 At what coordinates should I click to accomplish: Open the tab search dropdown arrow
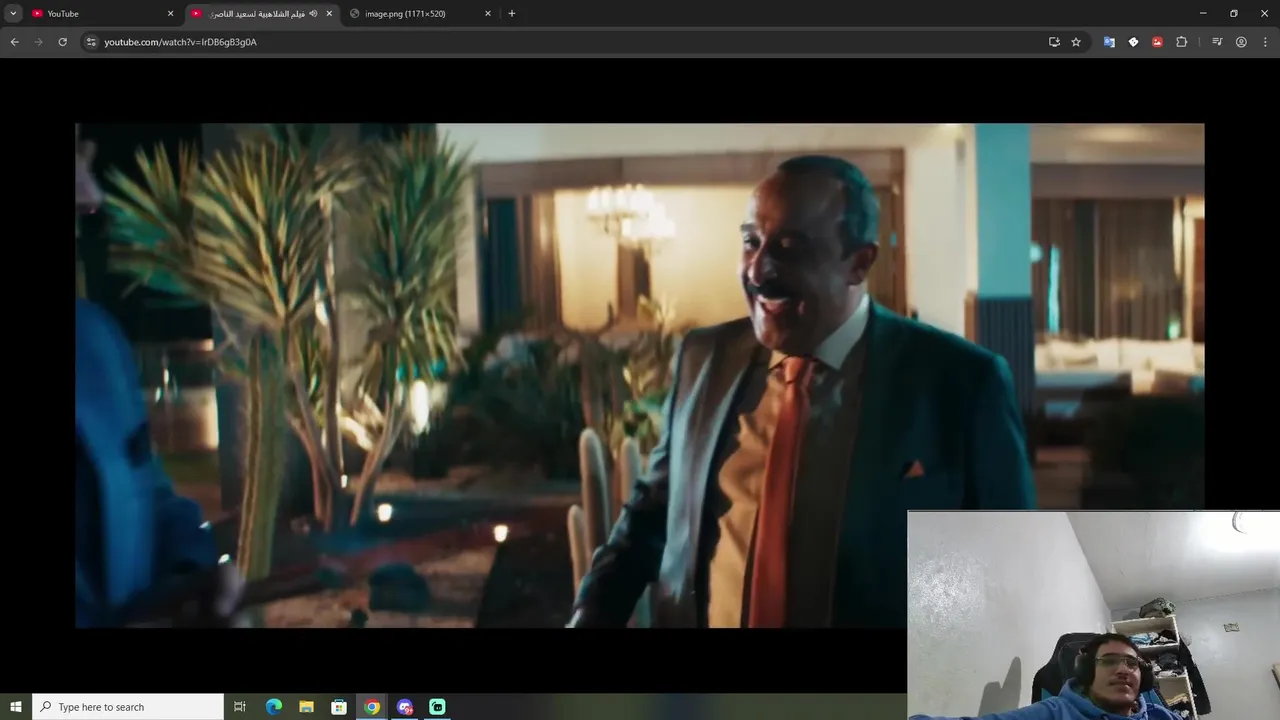point(13,13)
